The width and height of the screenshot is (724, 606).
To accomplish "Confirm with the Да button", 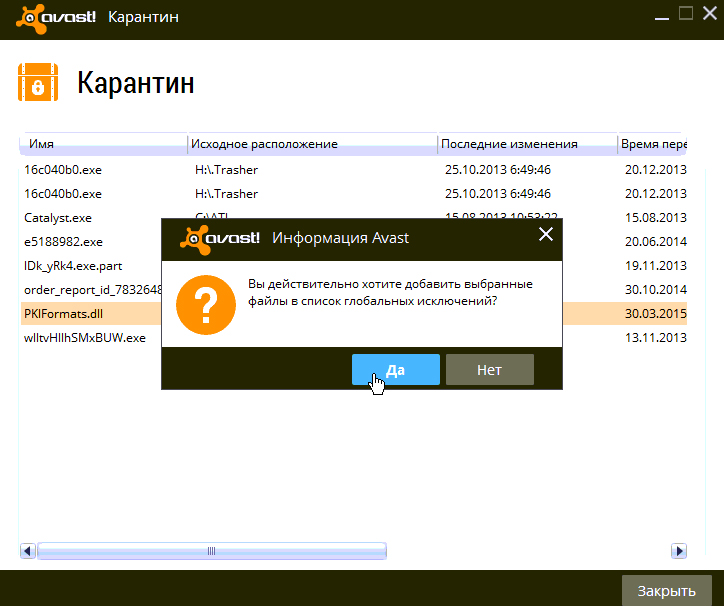I will pyautogui.click(x=395, y=369).
